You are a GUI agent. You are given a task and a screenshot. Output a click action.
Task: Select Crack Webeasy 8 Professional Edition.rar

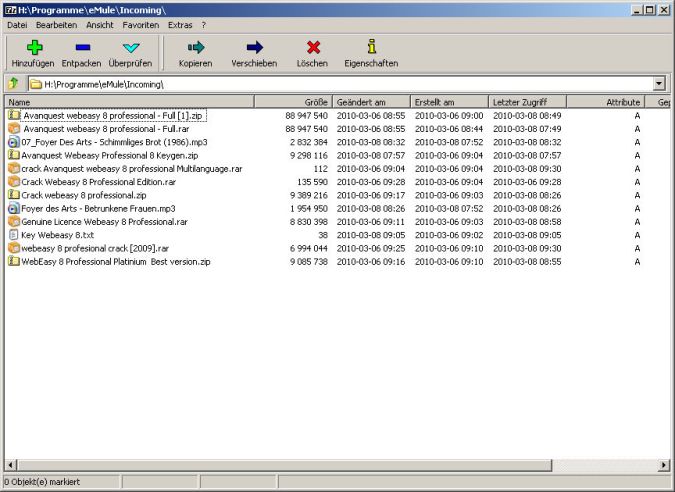(x=99, y=182)
